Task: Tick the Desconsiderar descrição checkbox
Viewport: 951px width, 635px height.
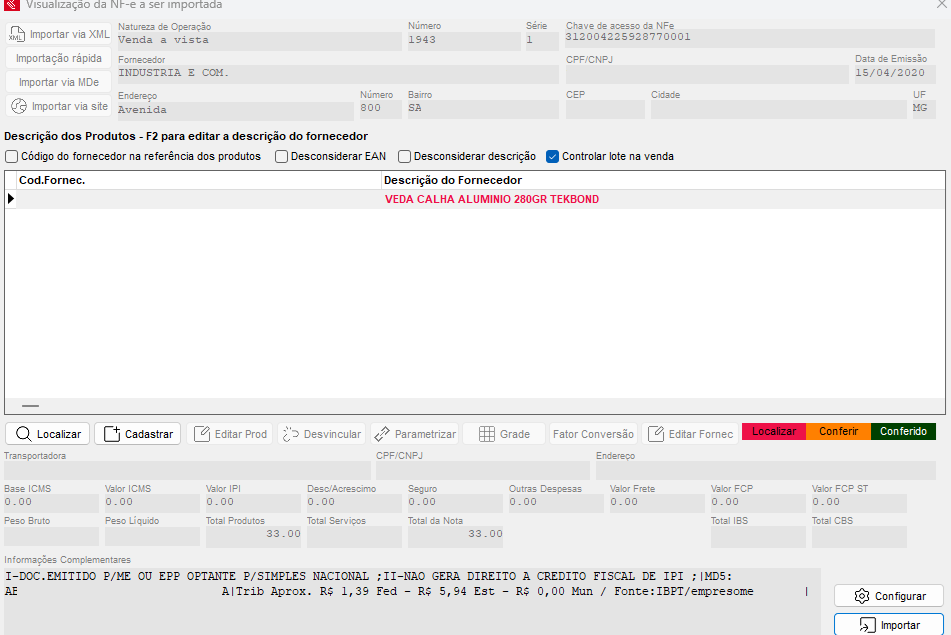Action: point(405,156)
